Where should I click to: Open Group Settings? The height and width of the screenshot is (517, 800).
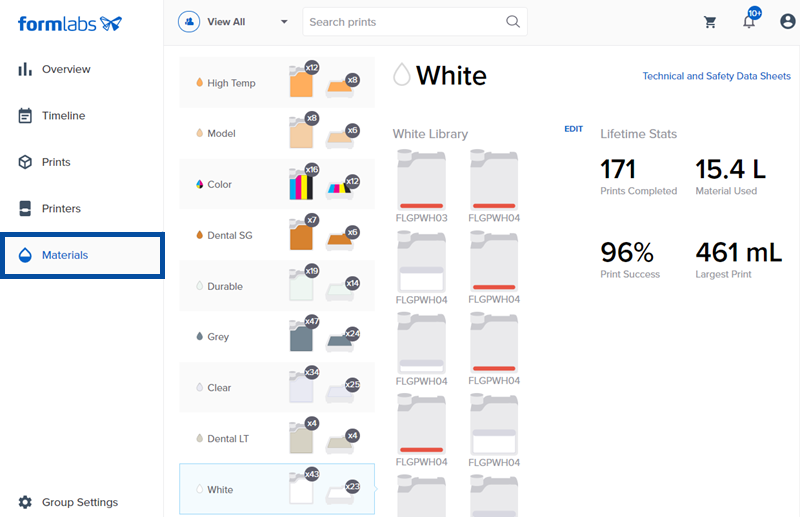68,502
